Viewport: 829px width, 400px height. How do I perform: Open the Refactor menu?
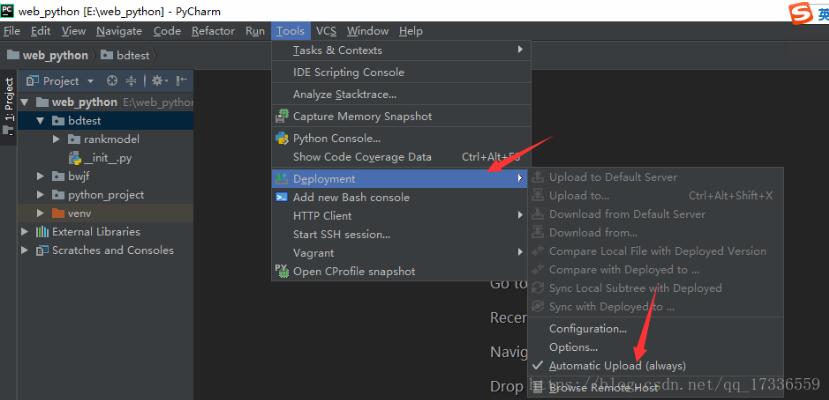click(x=213, y=31)
